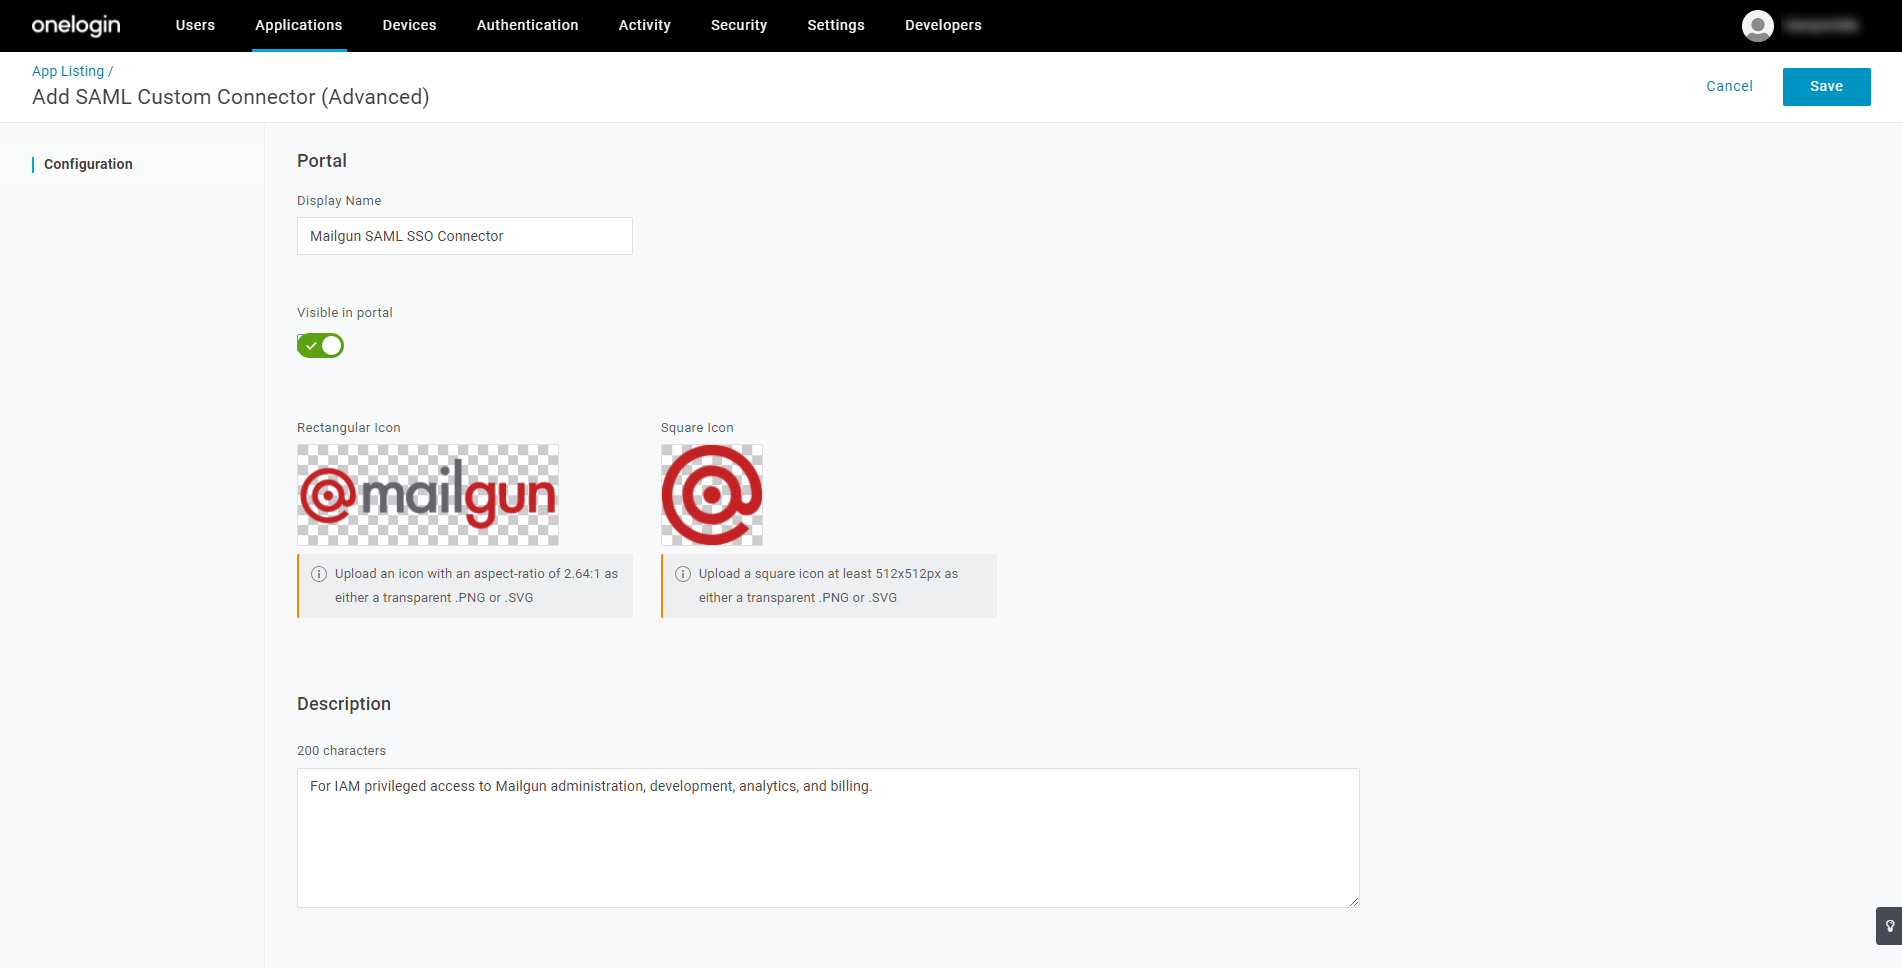Click the "Add SAML Custom Connector (Advanced)" title

[x=231, y=97]
